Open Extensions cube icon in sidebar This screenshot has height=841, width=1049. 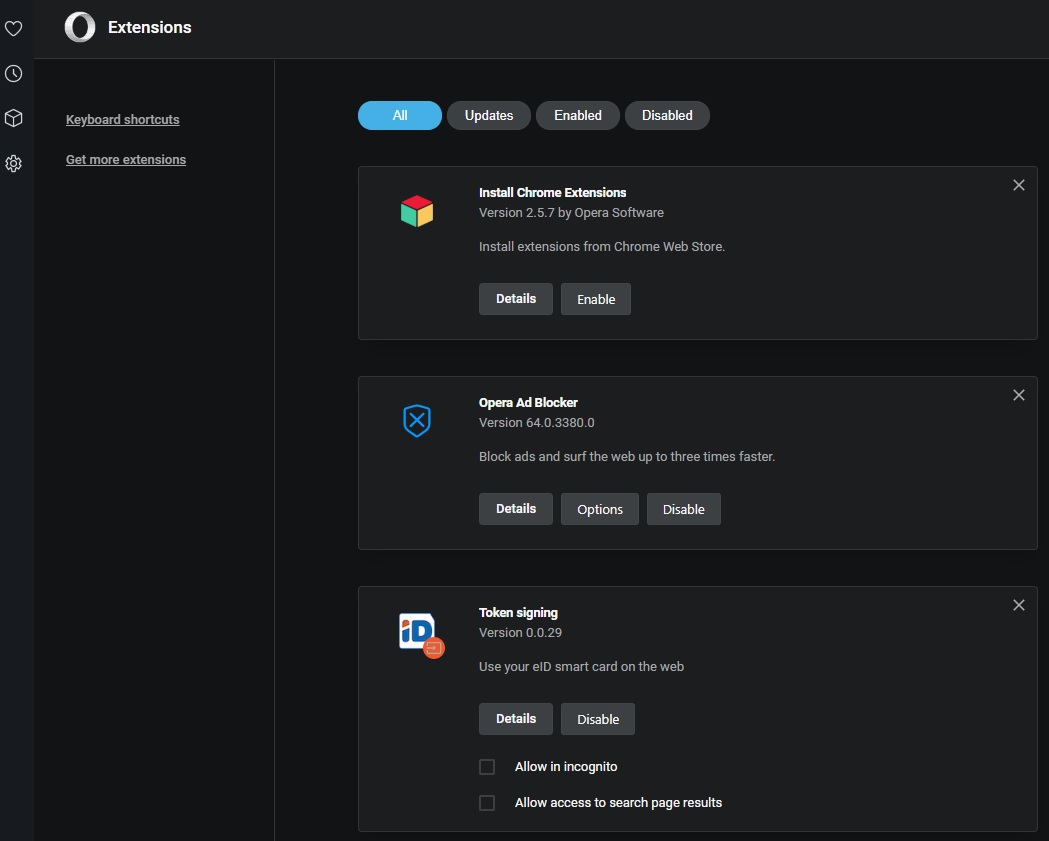[13, 118]
